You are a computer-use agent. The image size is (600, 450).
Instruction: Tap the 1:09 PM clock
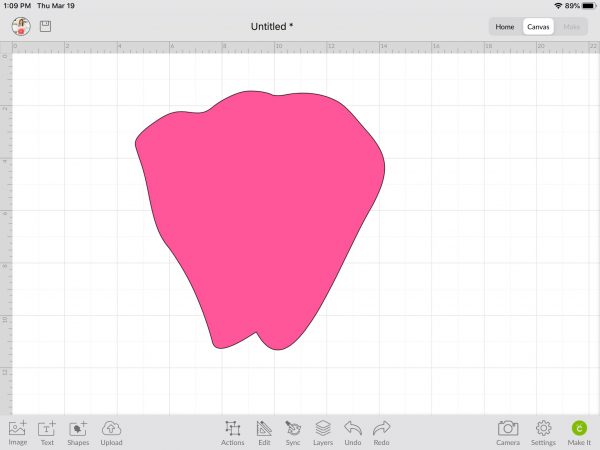coord(17,6)
